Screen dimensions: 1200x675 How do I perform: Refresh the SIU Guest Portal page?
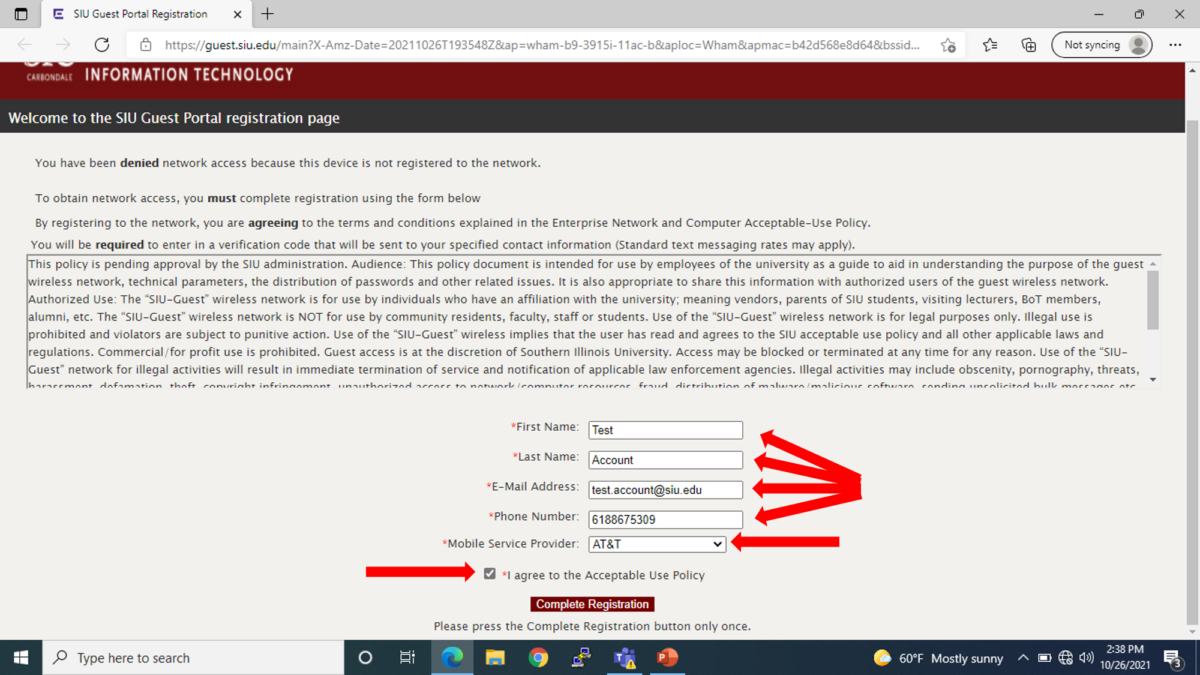tap(100, 44)
